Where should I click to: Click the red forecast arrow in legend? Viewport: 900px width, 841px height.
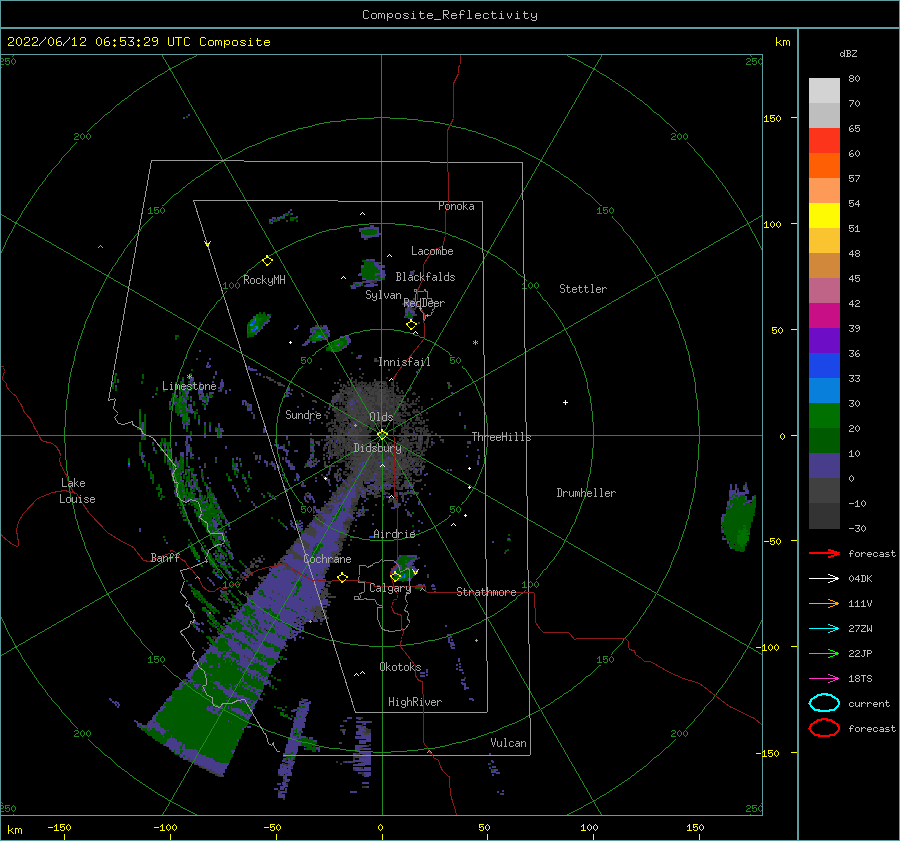click(824, 553)
